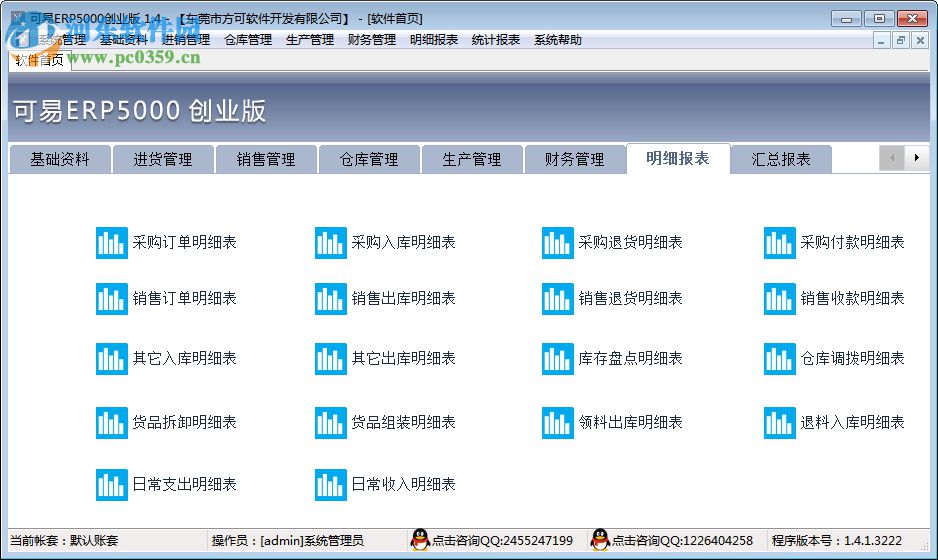Switch to the 生产管理 tab
938x560 pixels.
click(471, 159)
